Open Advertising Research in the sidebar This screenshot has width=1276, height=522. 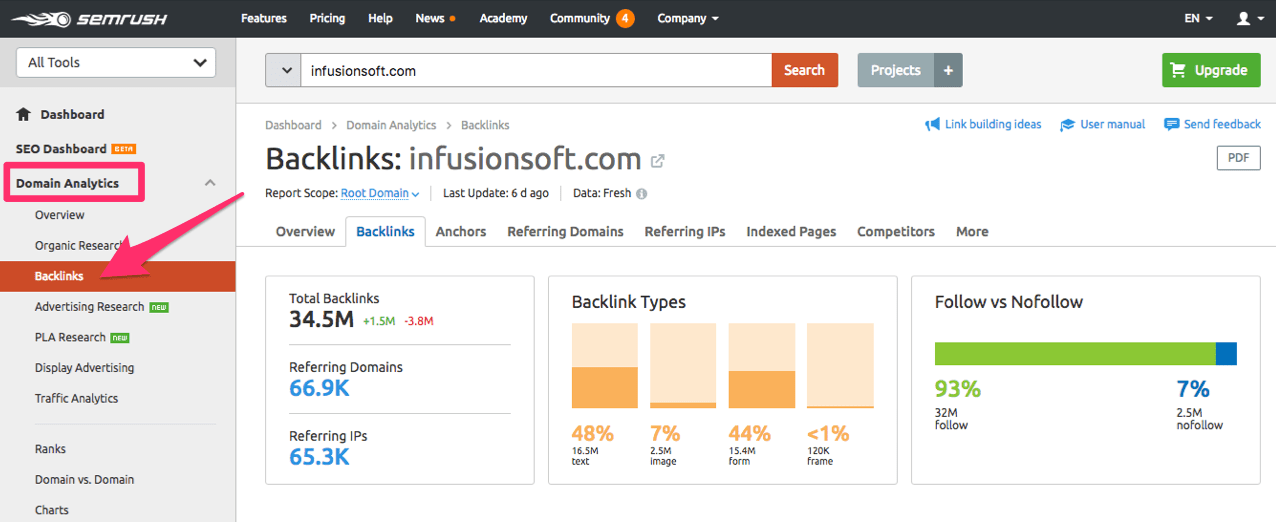[x=90, y=307]
